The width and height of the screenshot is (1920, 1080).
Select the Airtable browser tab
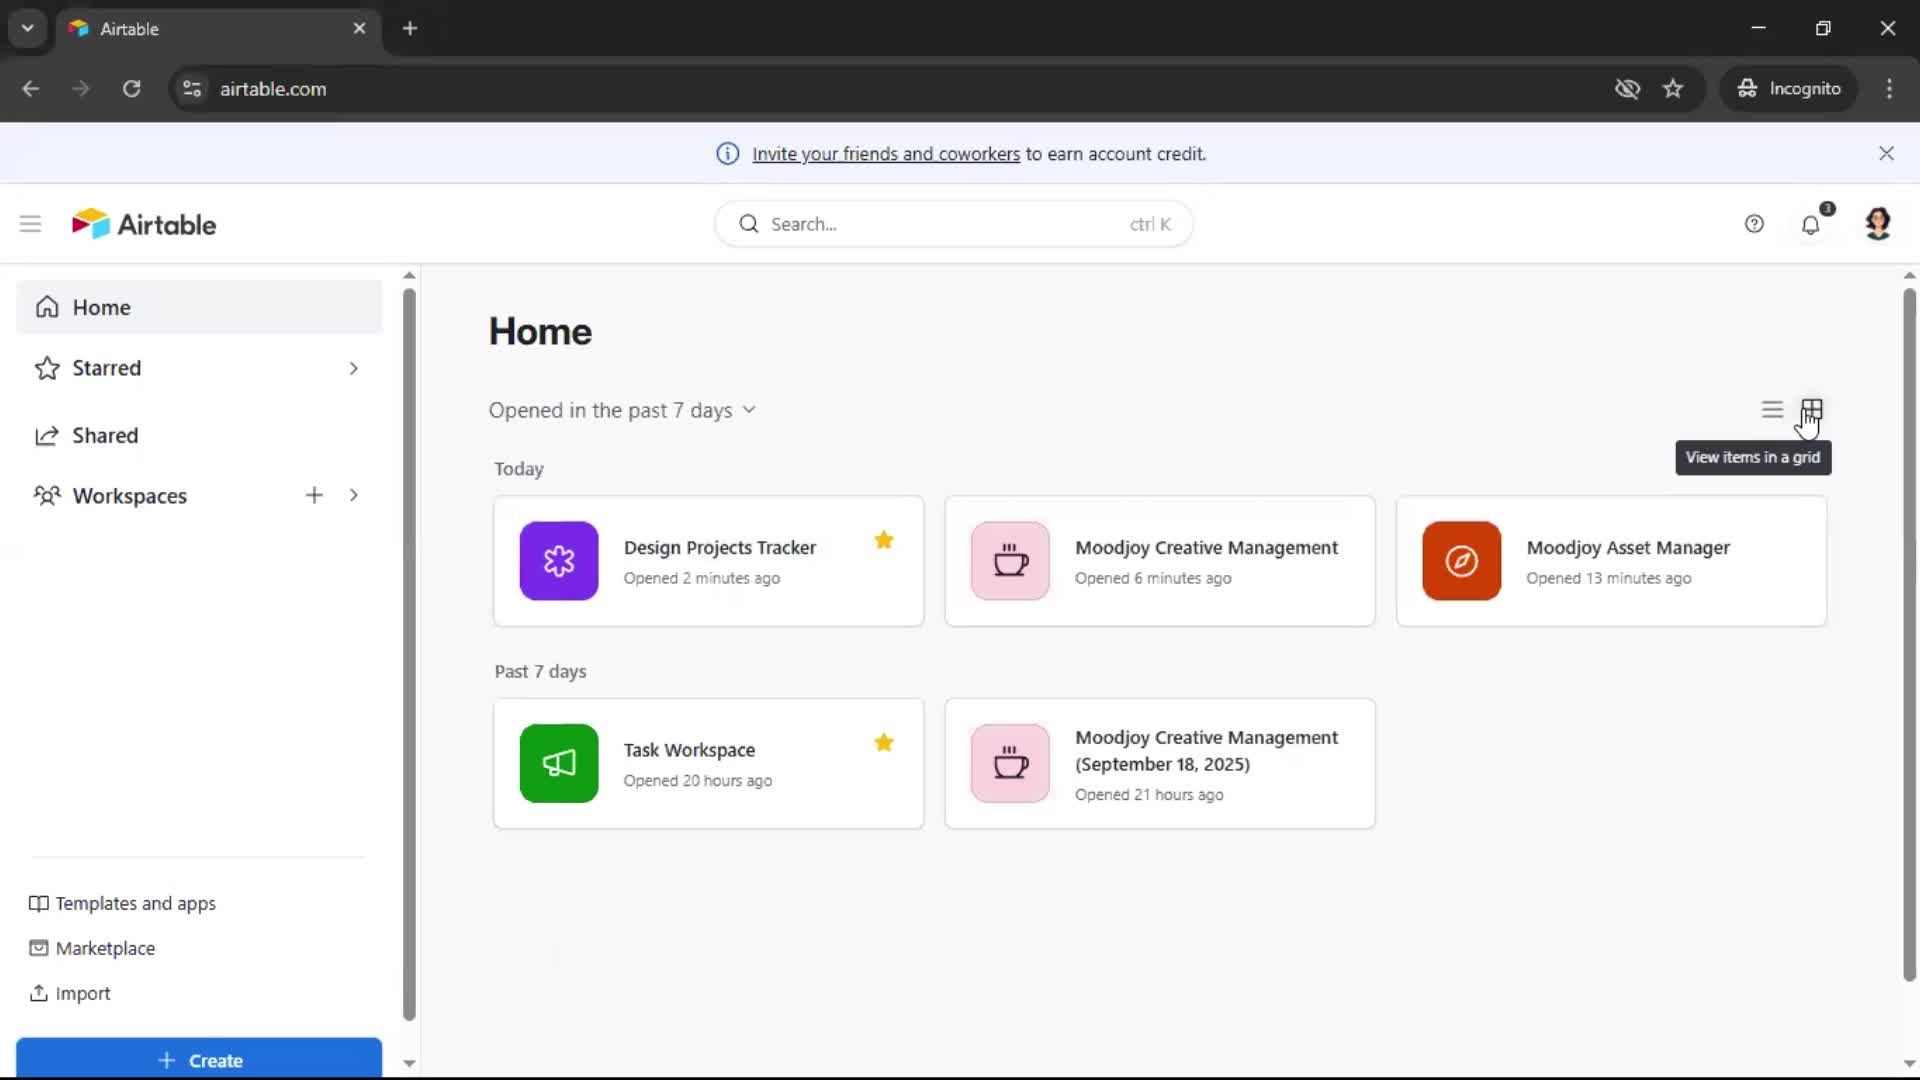218,28
